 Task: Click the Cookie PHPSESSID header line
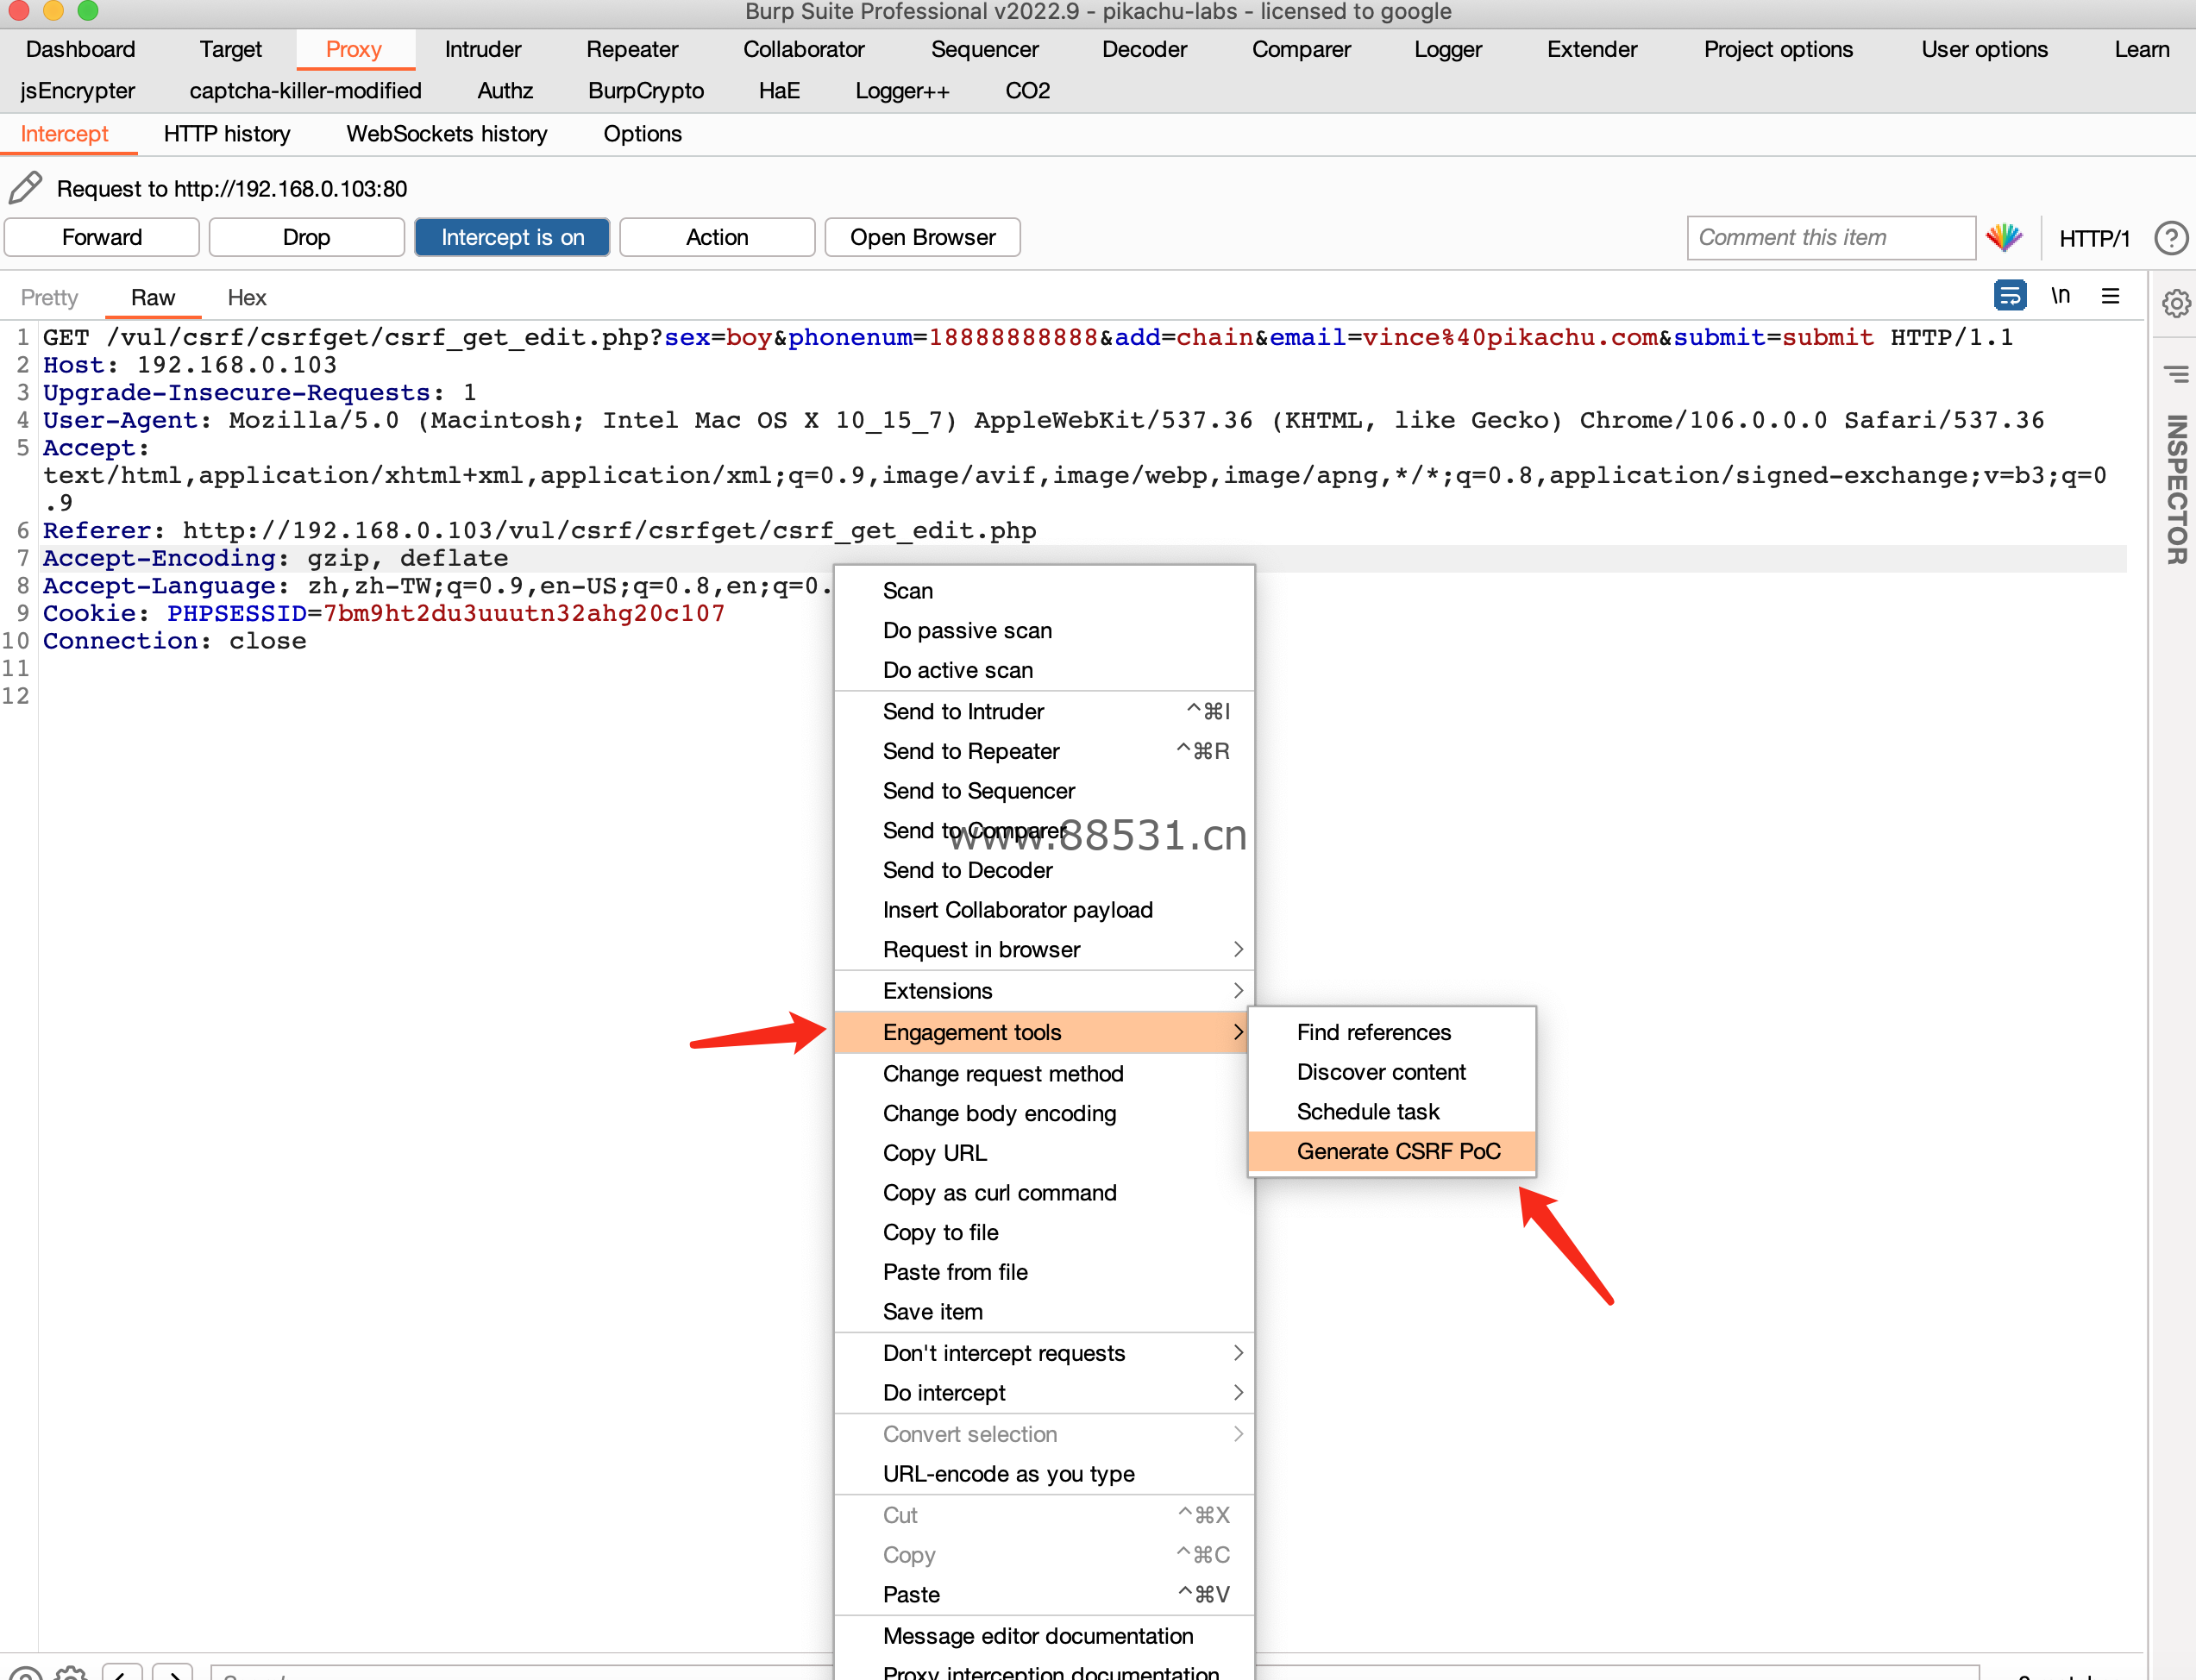click(384, 613)
